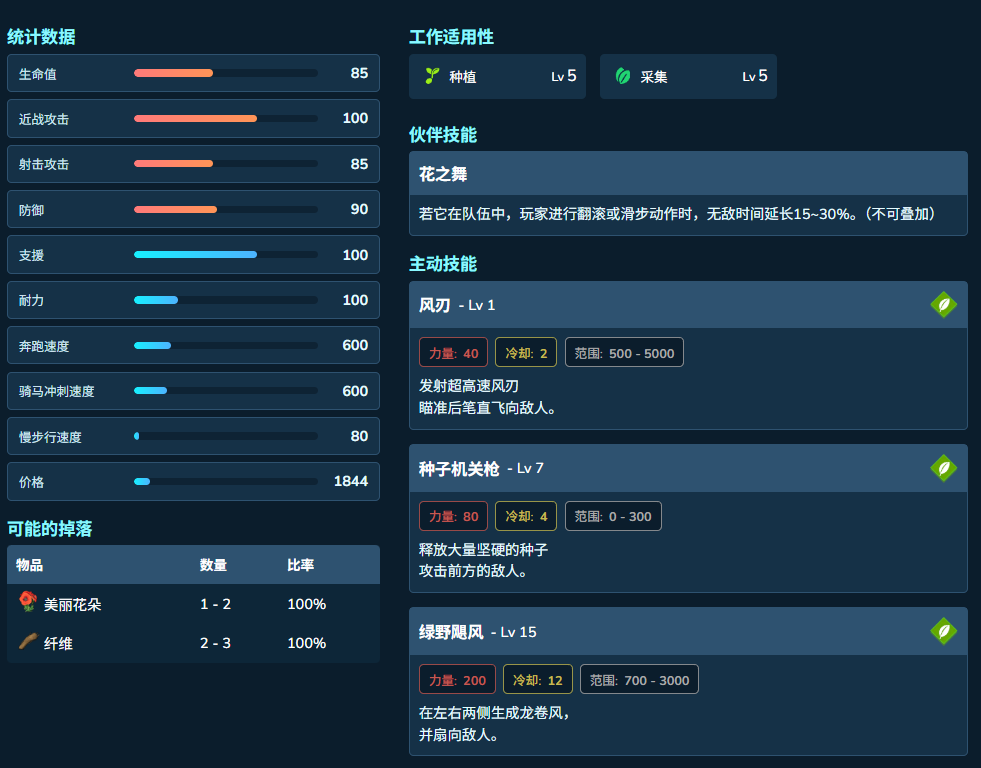Image resolution: width=981 pixels, height=768 pixels.
Task: Click the grass element icon on 风刃
Action: coord(943,305)
